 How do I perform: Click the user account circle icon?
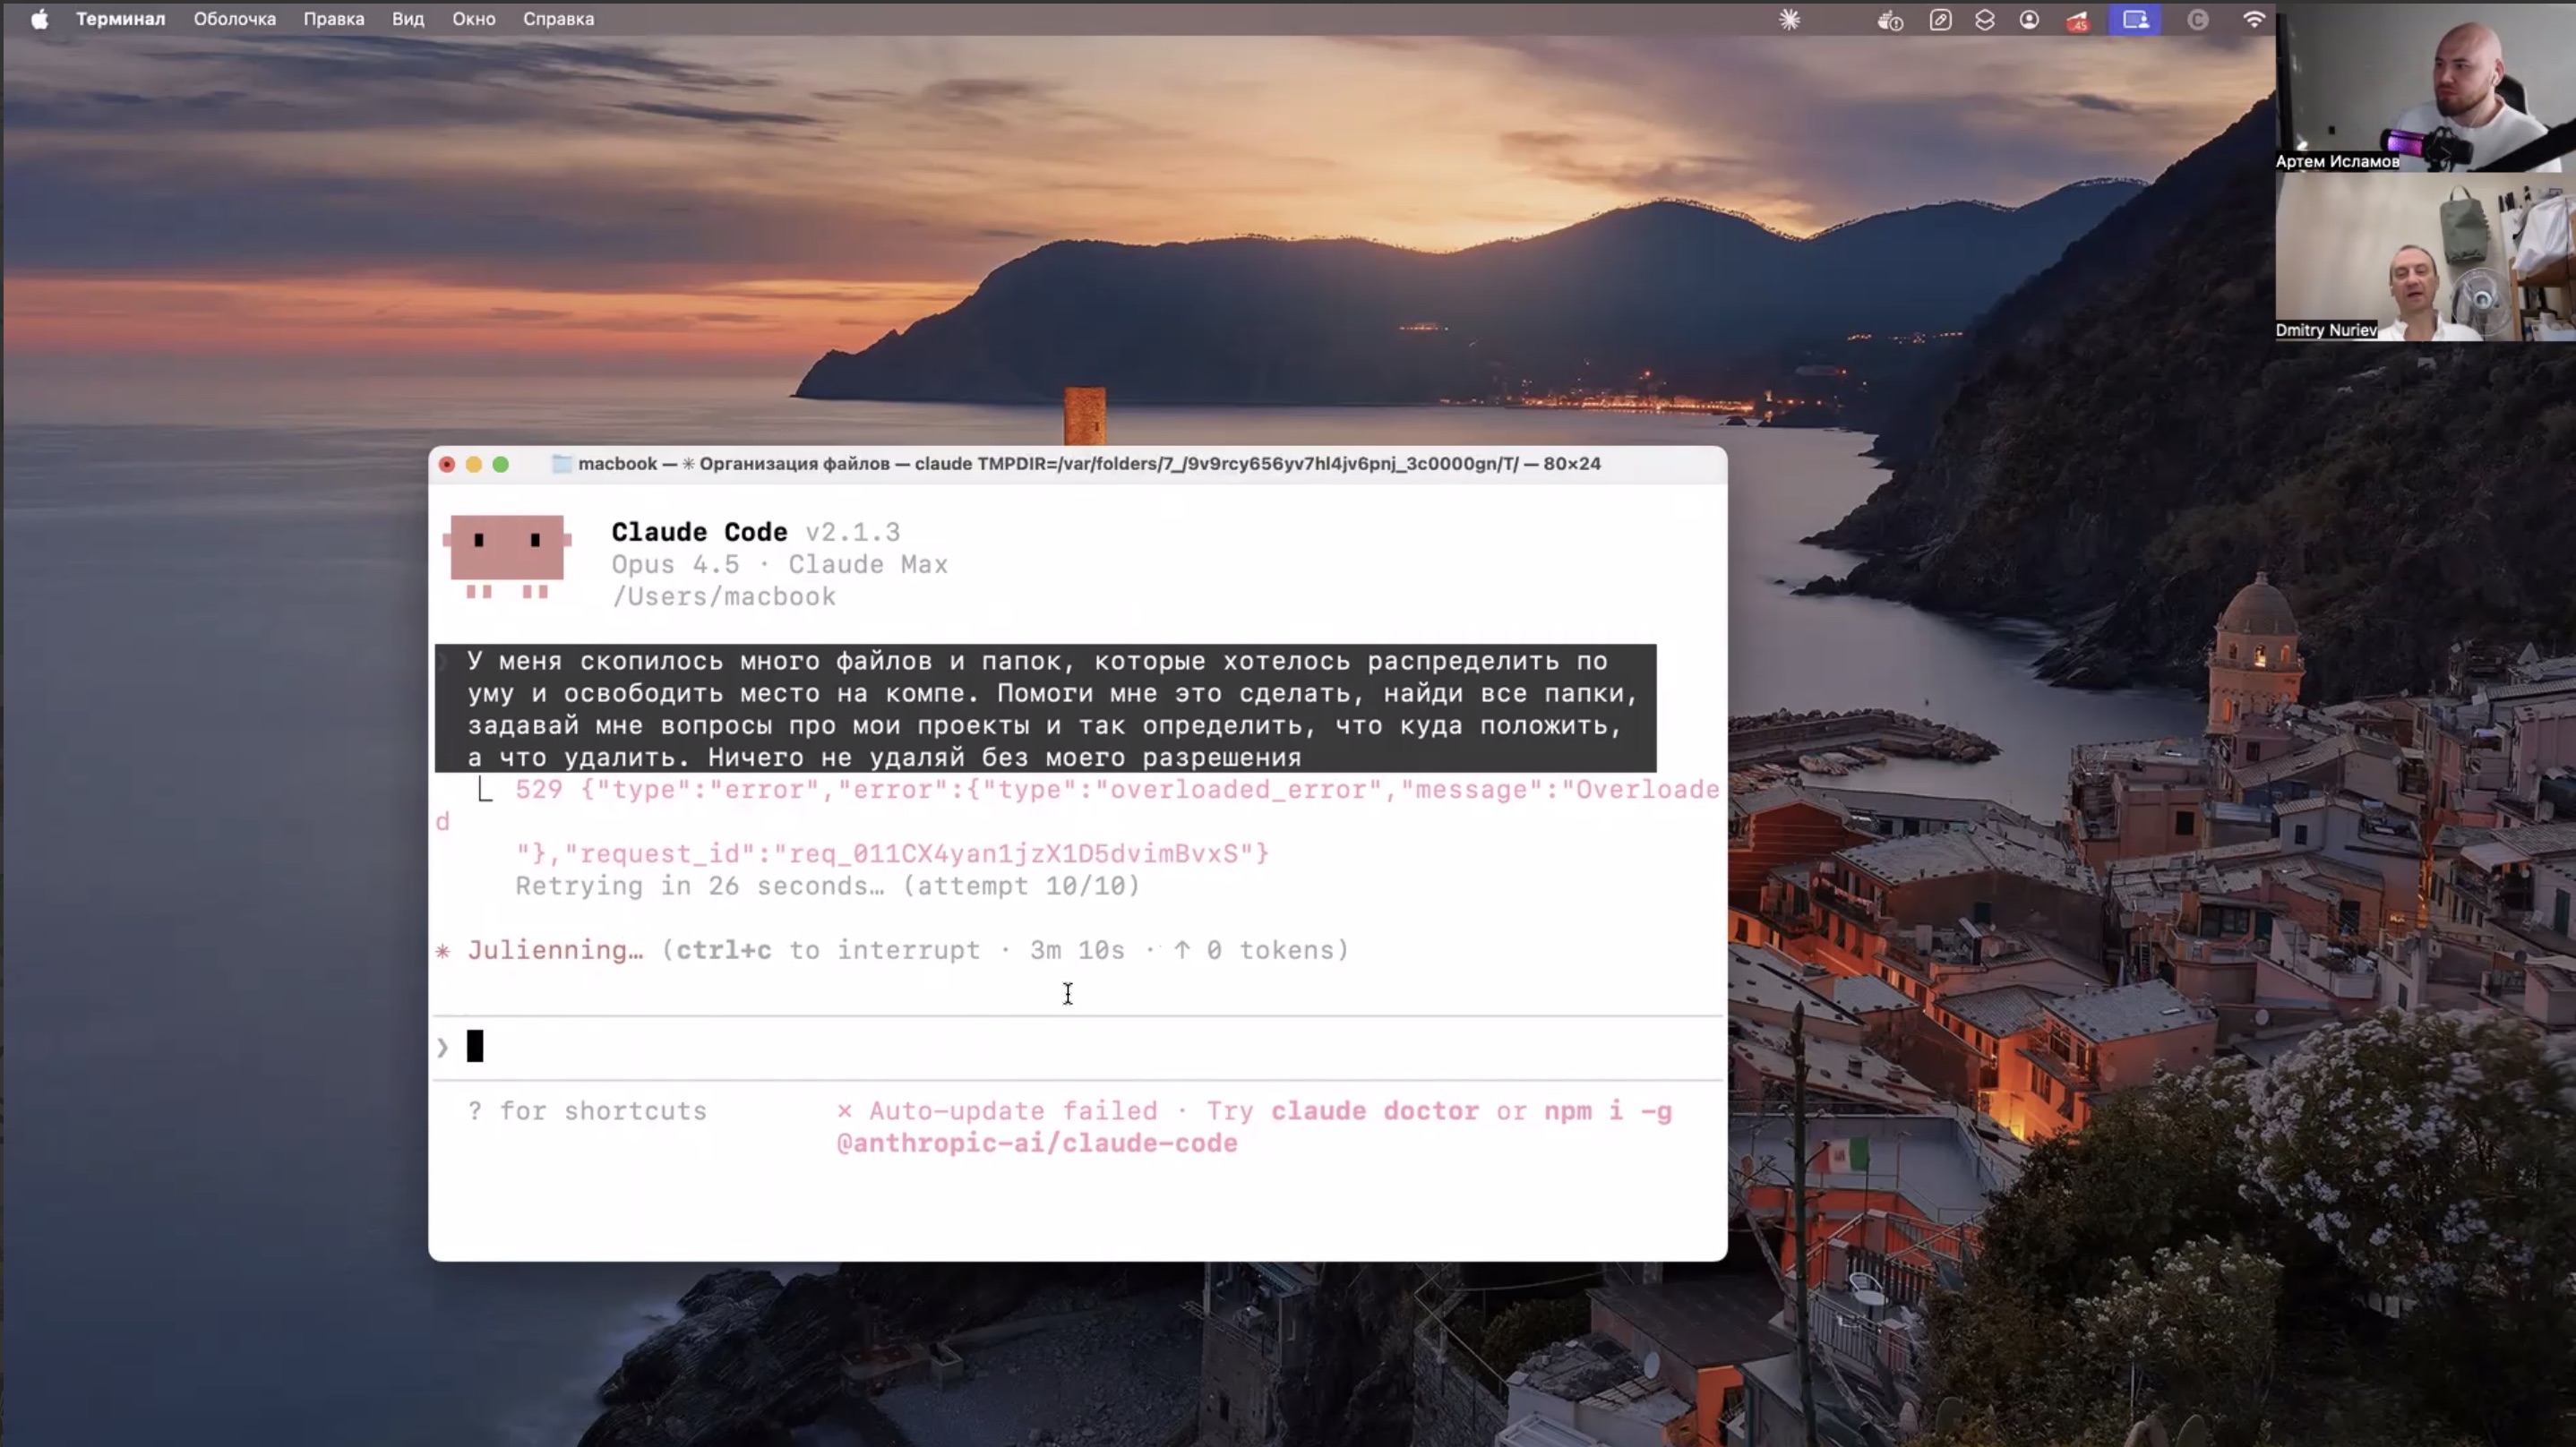point(2029,20)
